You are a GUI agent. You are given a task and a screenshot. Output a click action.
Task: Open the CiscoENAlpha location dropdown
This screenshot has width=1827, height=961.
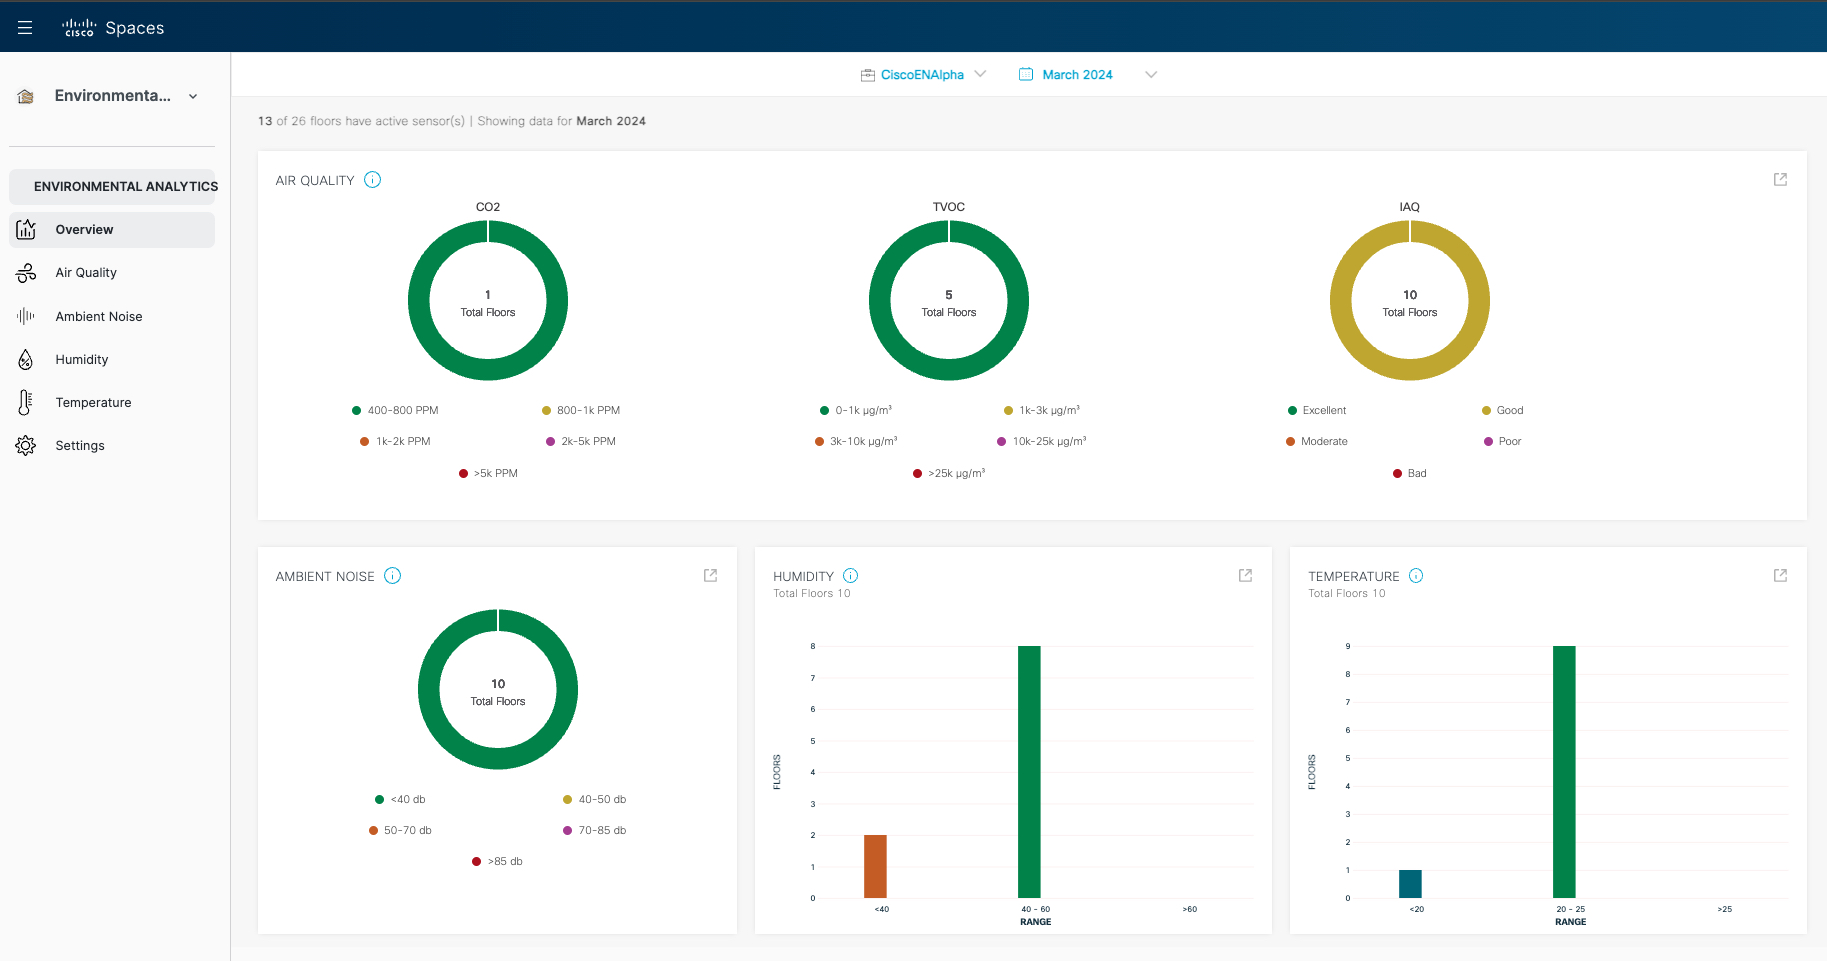pos(923,75)
